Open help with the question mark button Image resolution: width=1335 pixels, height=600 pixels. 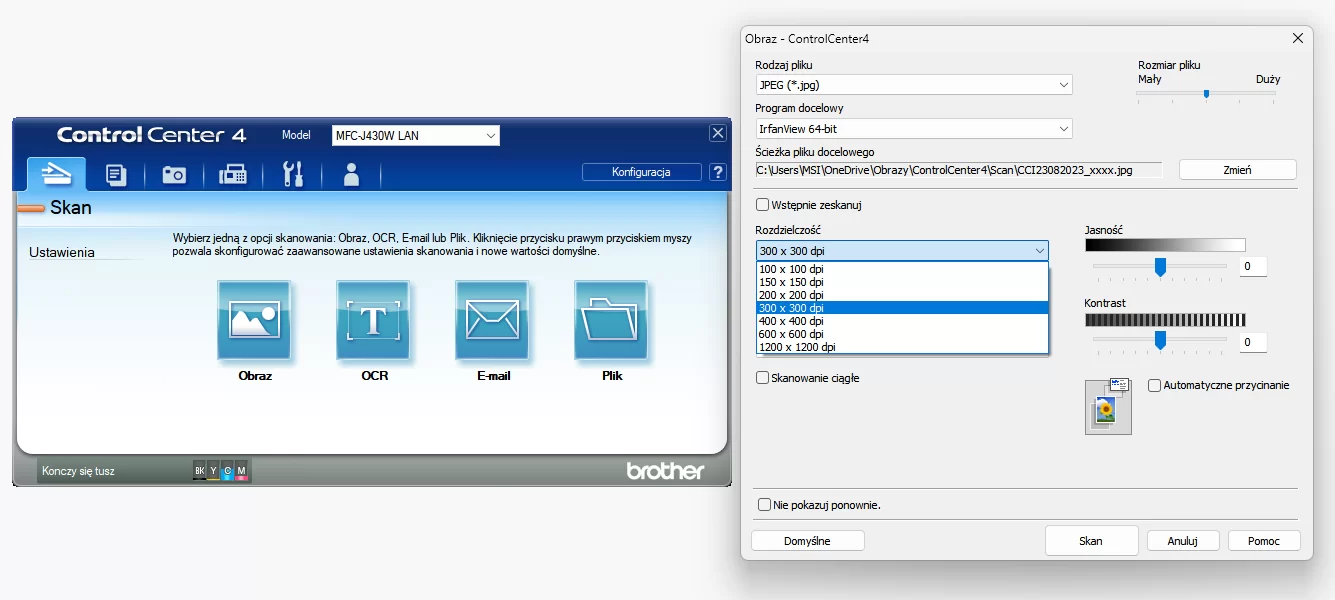coord(718,172)
